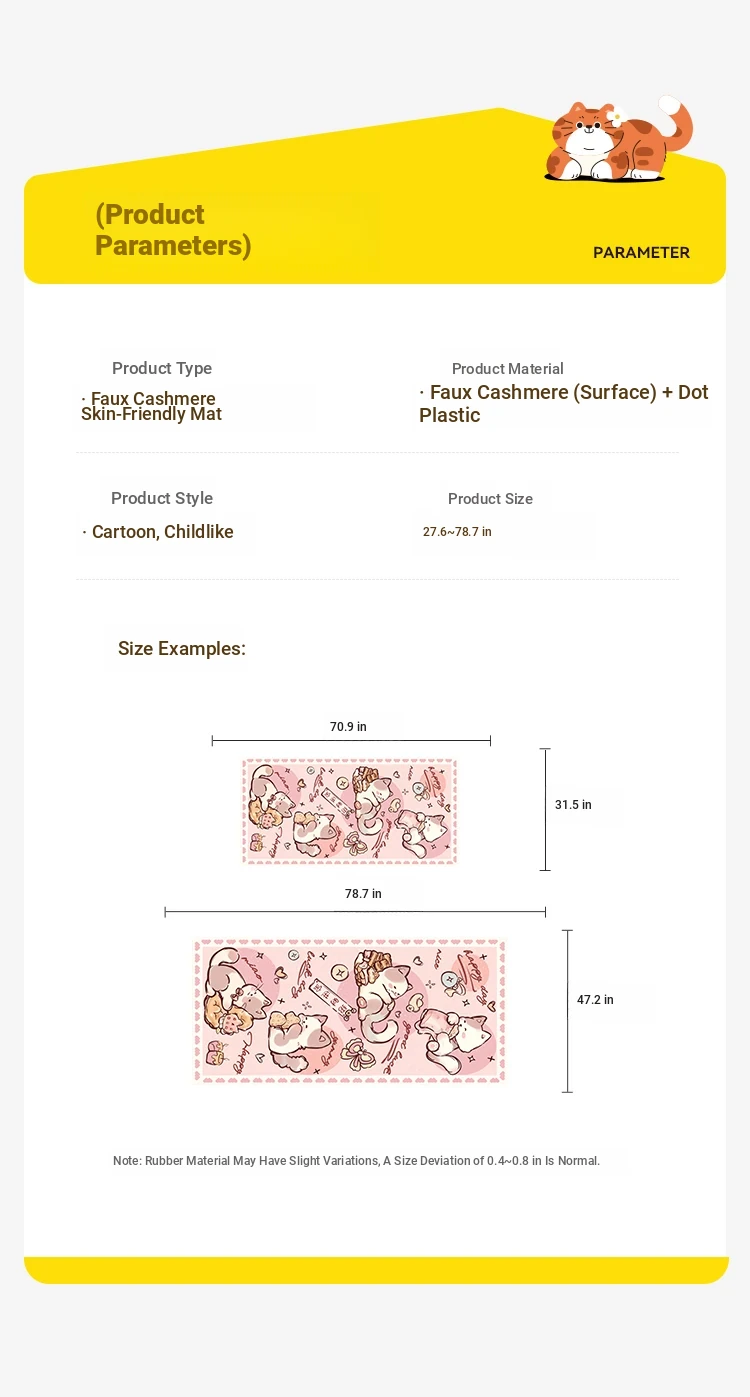Click the 70.9 in width measurement

pos(348,727)
